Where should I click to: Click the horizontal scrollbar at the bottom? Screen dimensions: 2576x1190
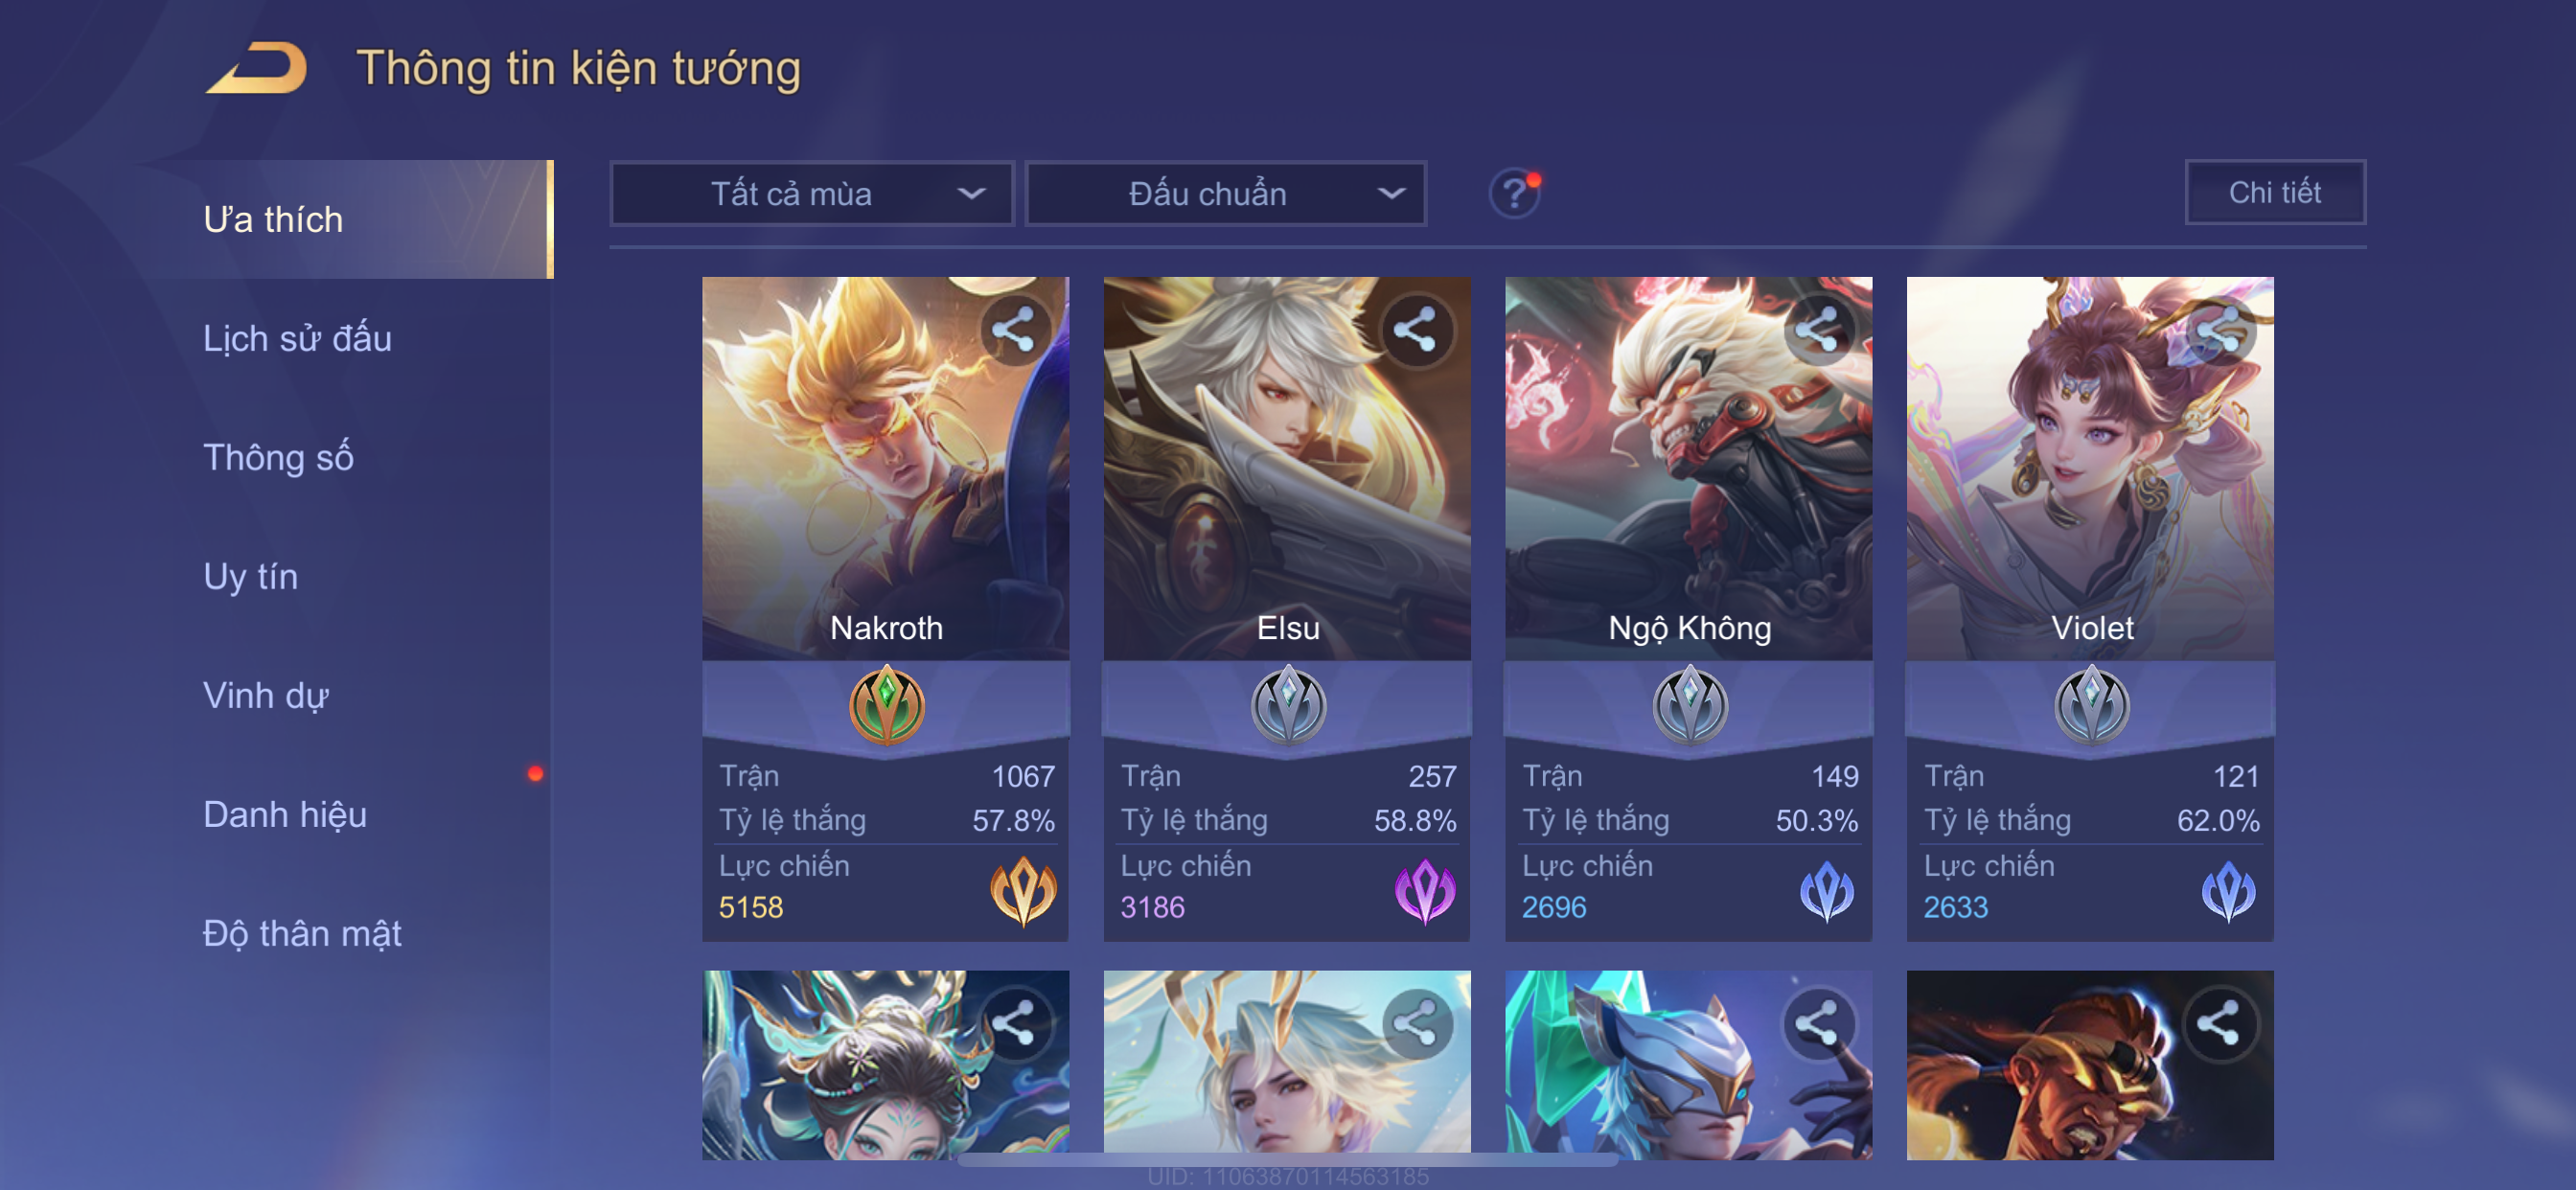(1288, 1159)
